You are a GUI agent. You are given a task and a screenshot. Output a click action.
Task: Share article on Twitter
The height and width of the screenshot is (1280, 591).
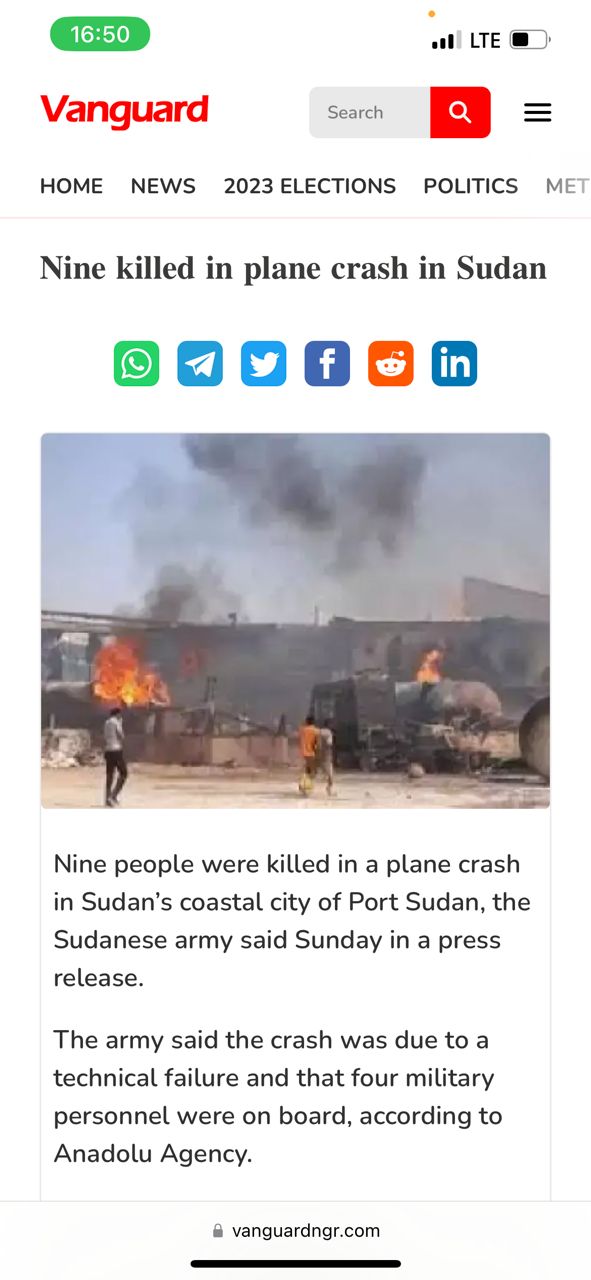[x=264, y=363]
